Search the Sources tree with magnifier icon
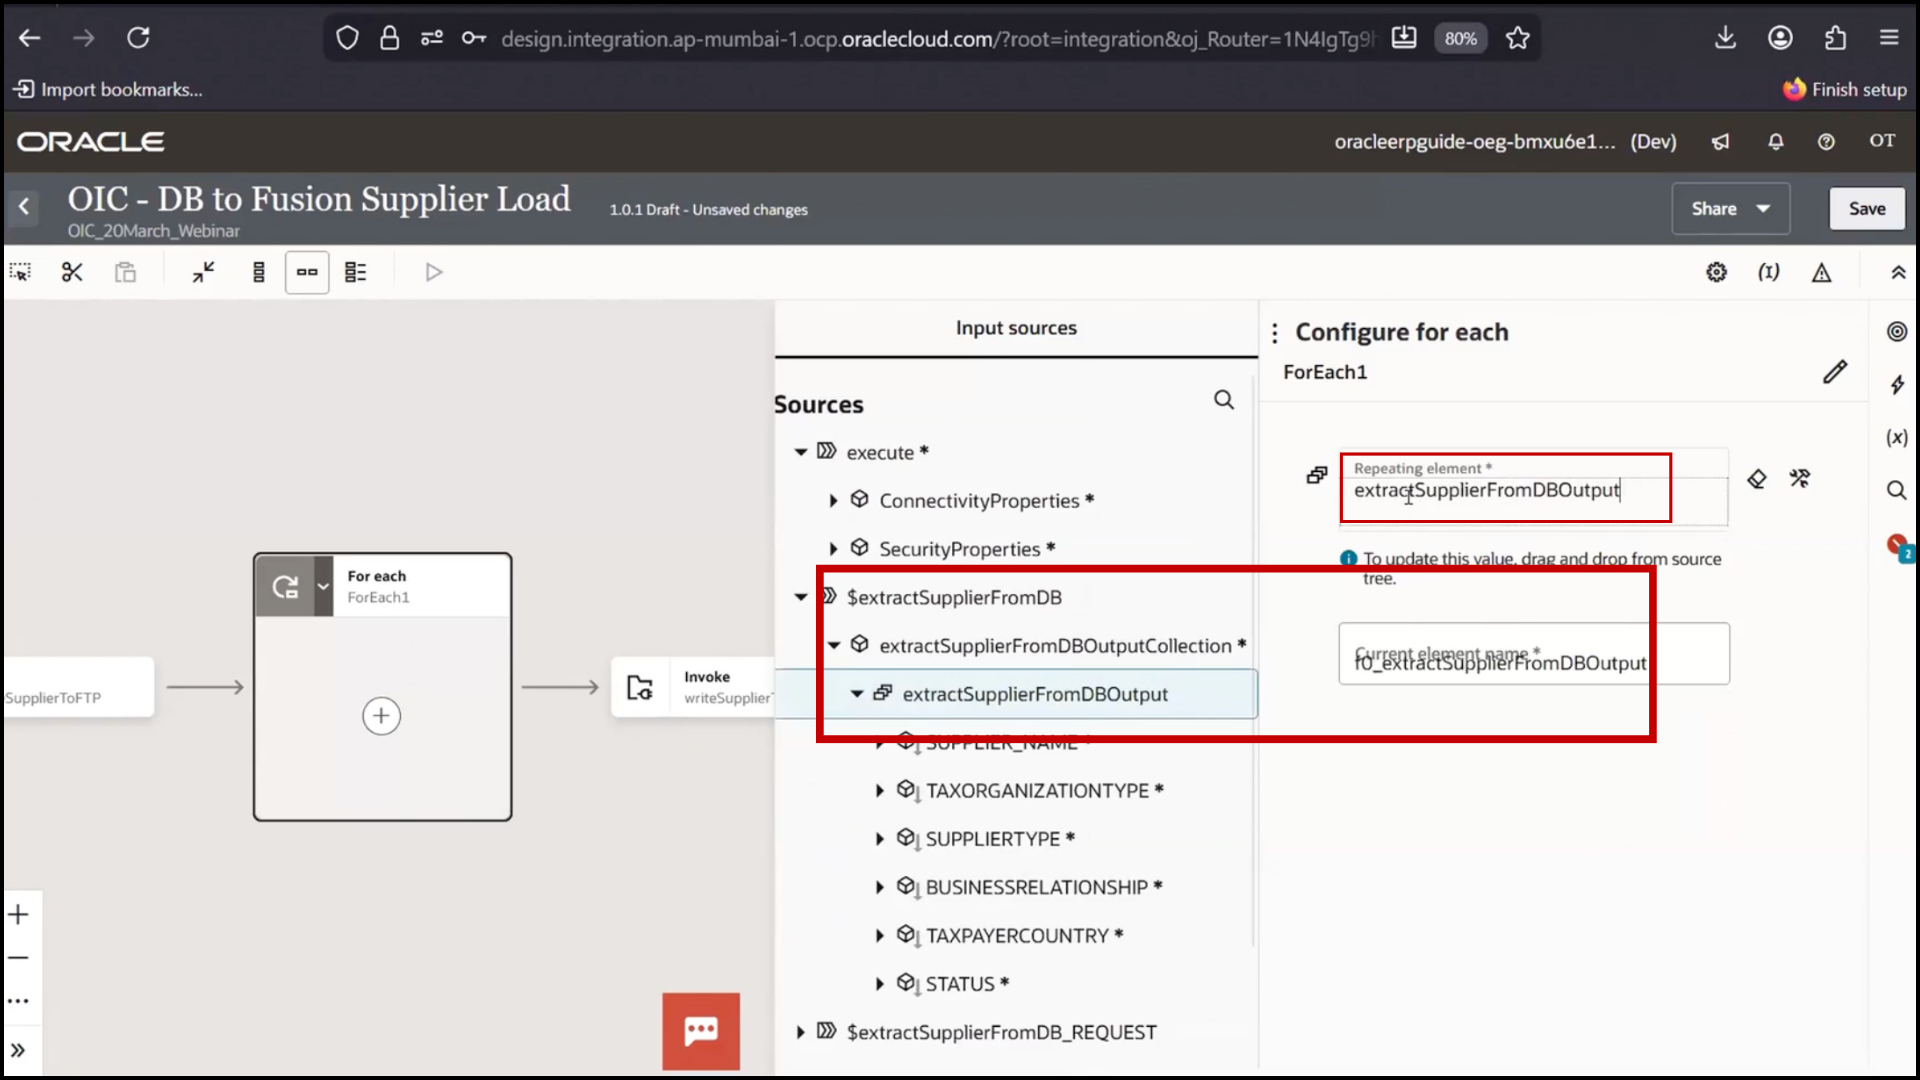The width and height of the screenshot is (1920, 1080). coord(1224,400)
